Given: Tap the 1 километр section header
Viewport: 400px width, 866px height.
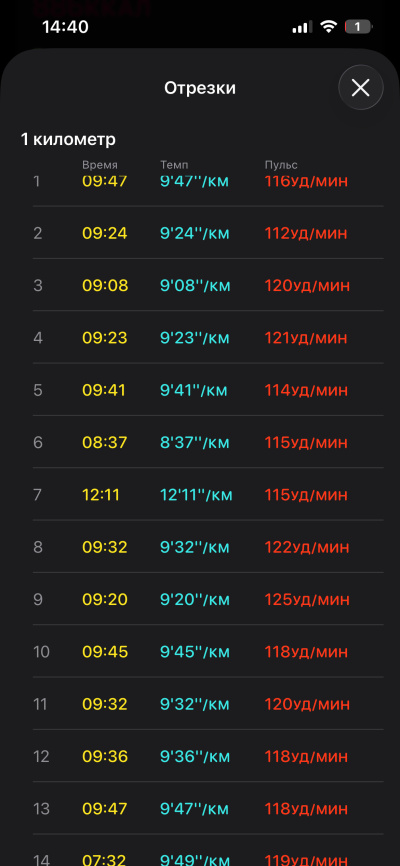Looking at the screenshot, I should (69, 140).
